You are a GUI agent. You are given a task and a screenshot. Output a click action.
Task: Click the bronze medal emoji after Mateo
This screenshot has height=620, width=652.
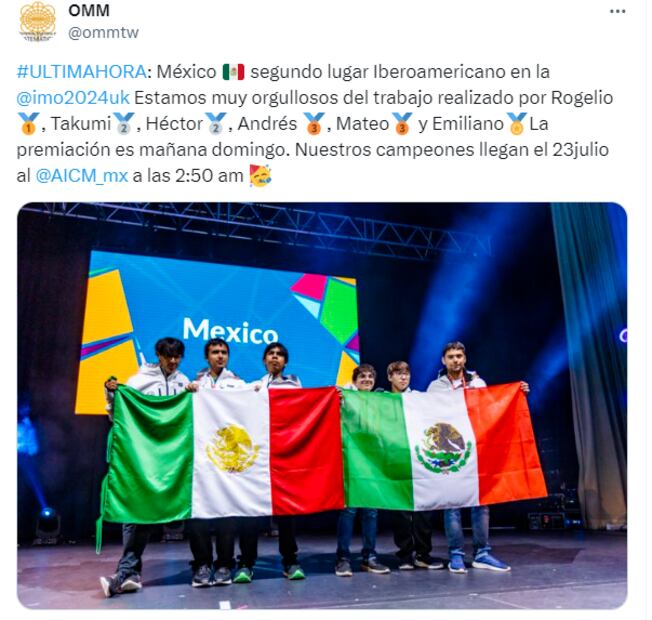402,124
